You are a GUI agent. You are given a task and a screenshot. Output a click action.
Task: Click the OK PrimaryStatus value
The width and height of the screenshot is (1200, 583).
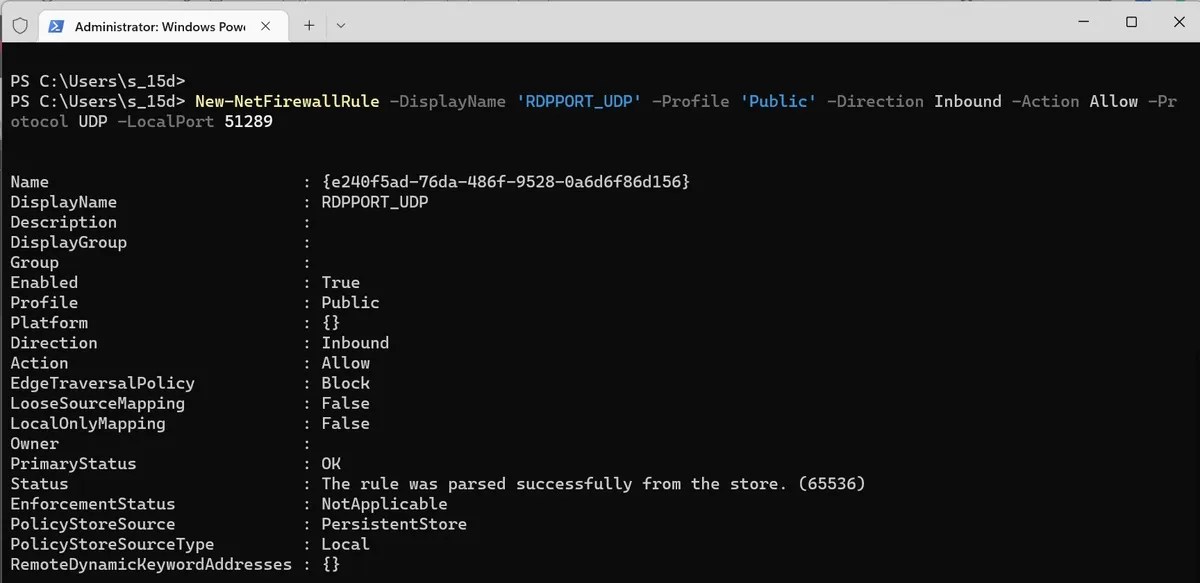click(333, 463)
